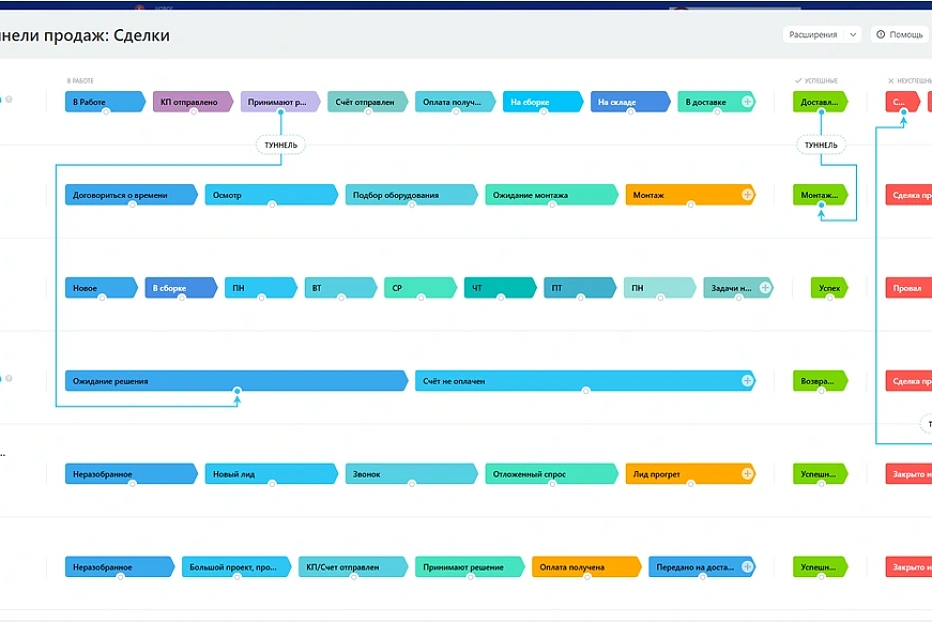Image resolution: width=932 pixels, height=622 pixels.
Task: Select the Счёт отправлен stage
Action: [x=366, y=102]
